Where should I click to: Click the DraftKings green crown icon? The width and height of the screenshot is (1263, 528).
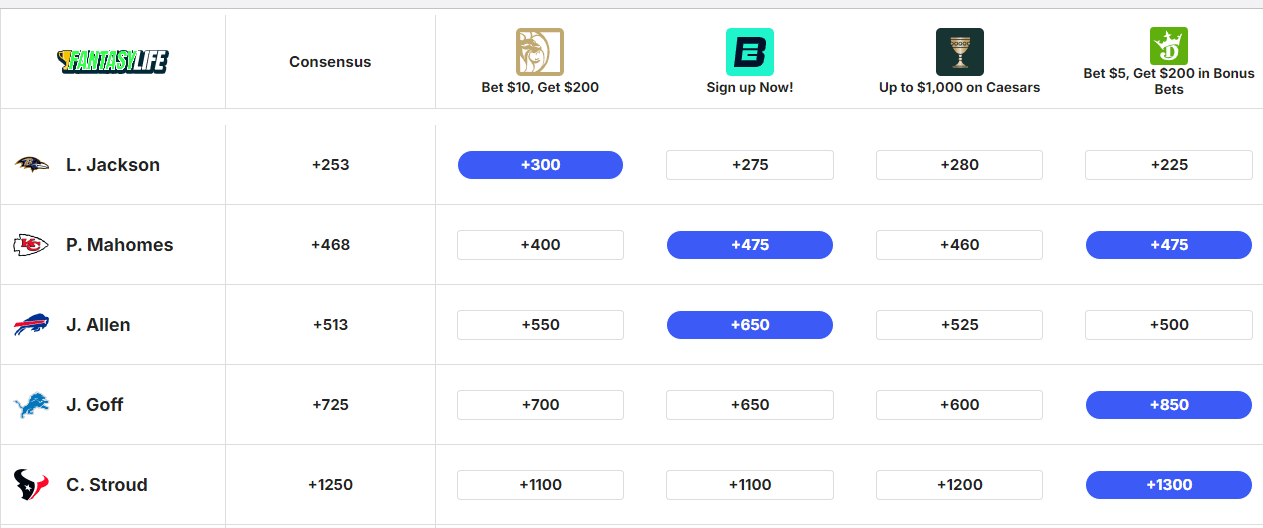pos(1169,46)
